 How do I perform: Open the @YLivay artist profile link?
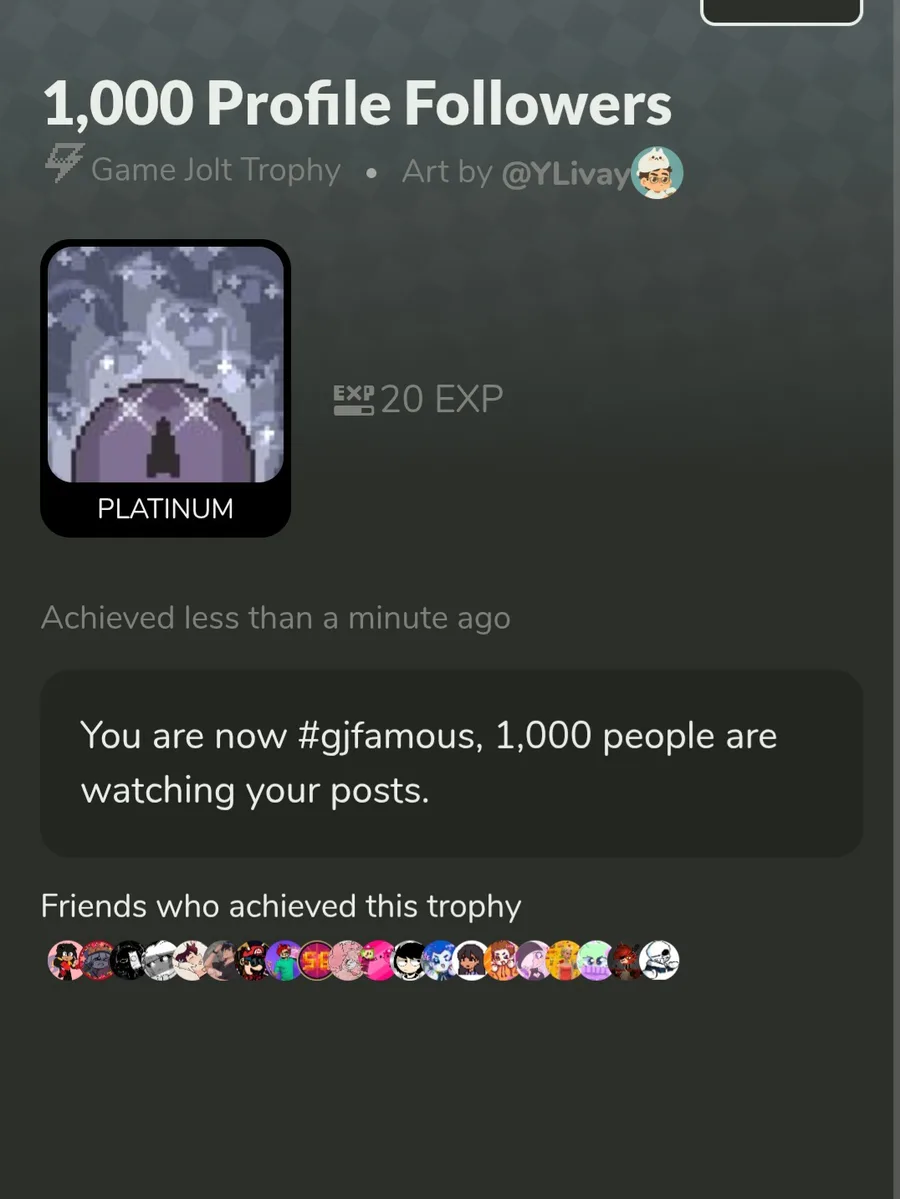(565, 173)
